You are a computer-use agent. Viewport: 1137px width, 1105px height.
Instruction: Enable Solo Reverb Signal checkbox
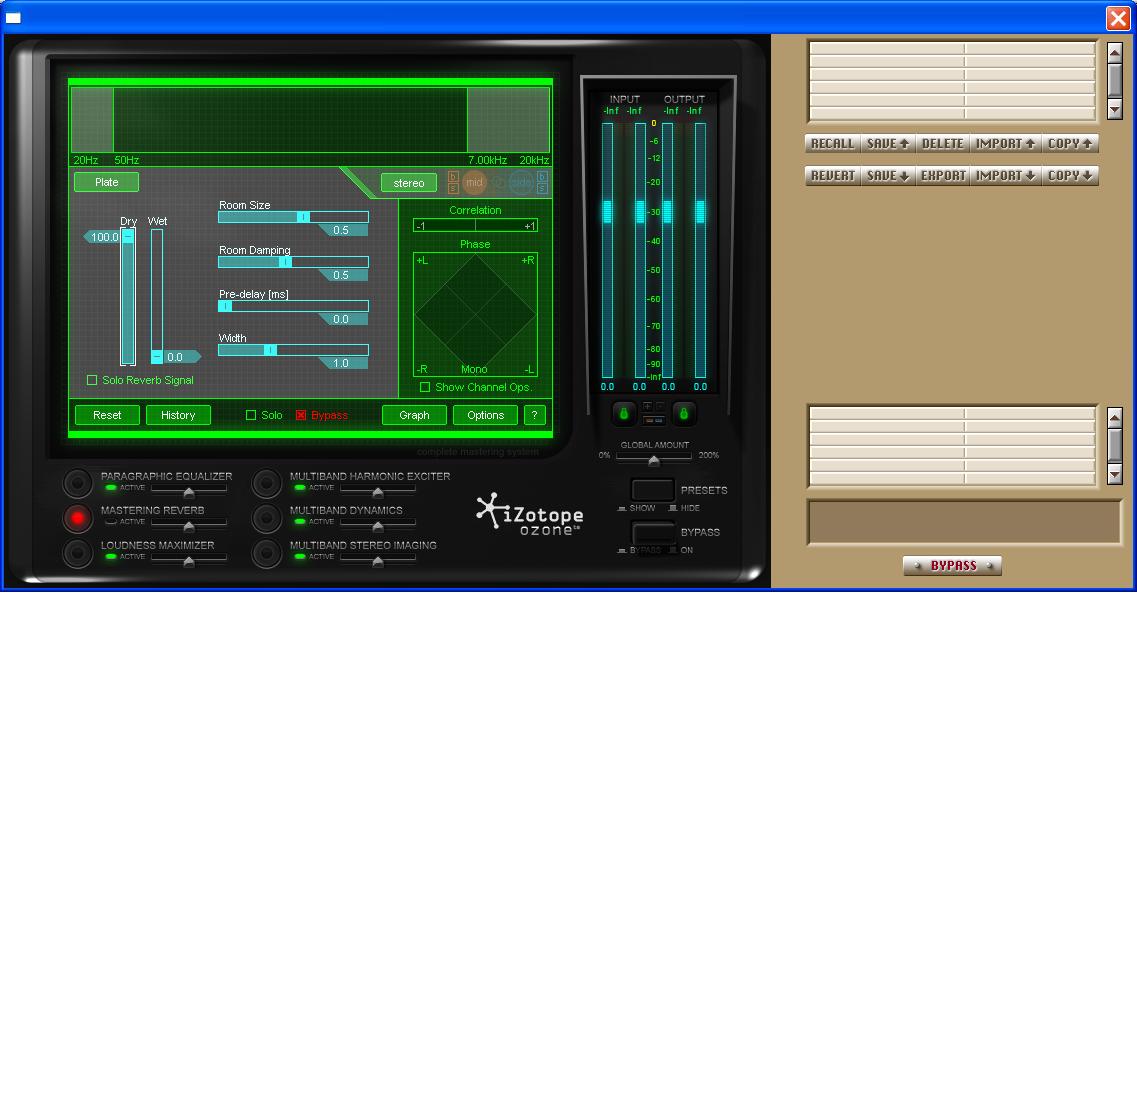pyautogui.click(x=92, y=380)
